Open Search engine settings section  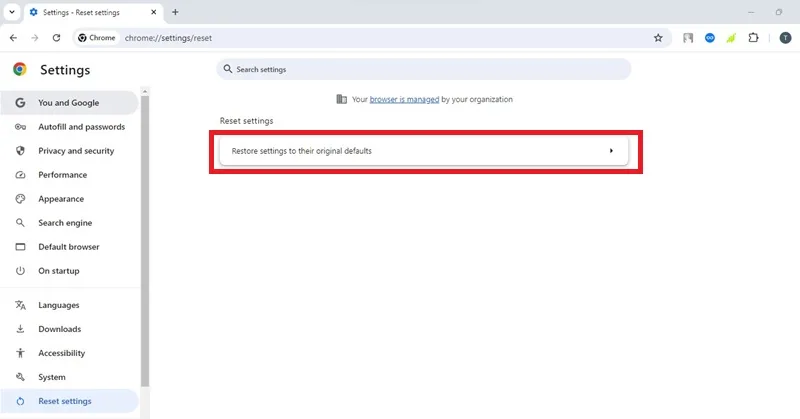coord(69,223)
